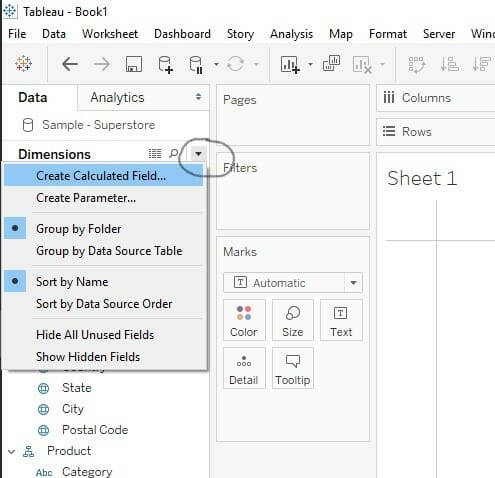495x478 pixels.
Task: Click the Swap Rows and Columns icon
Action: point(417,64)
